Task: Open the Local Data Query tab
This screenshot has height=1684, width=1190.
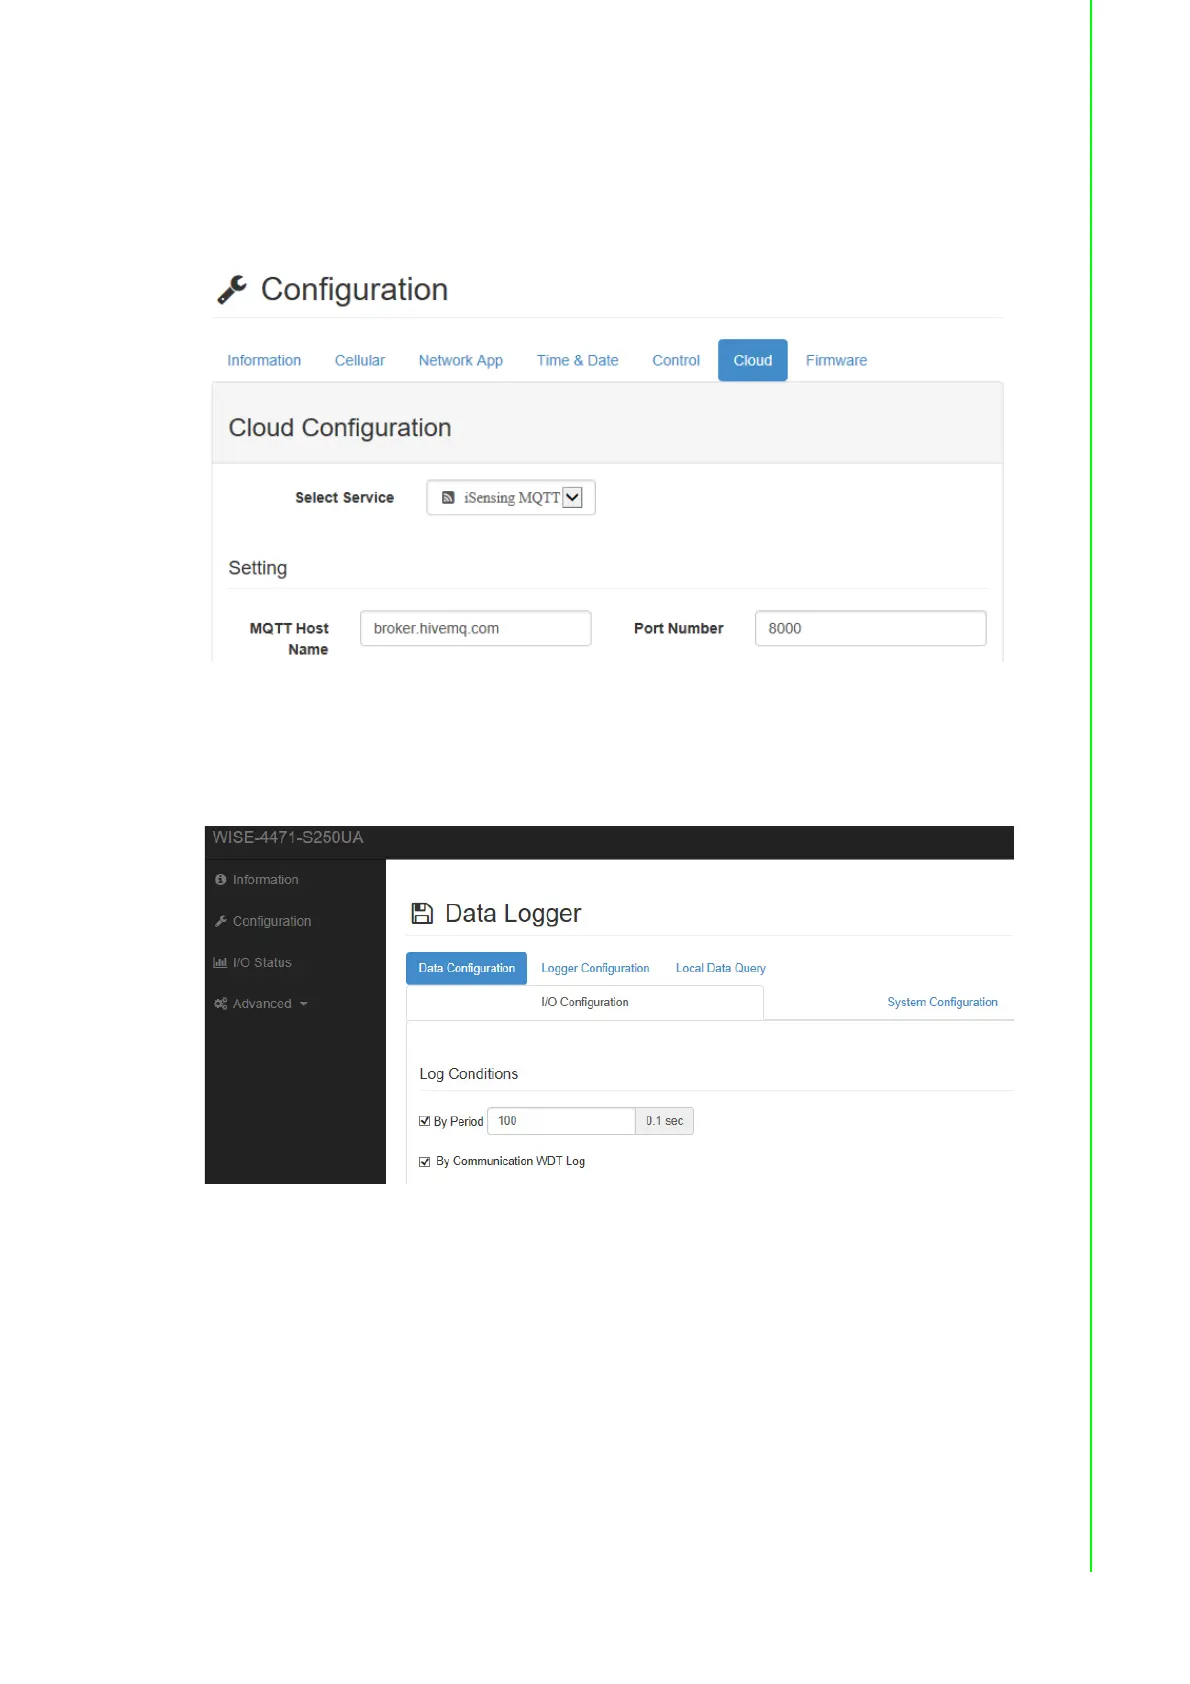Action: [x=720, y=968]
